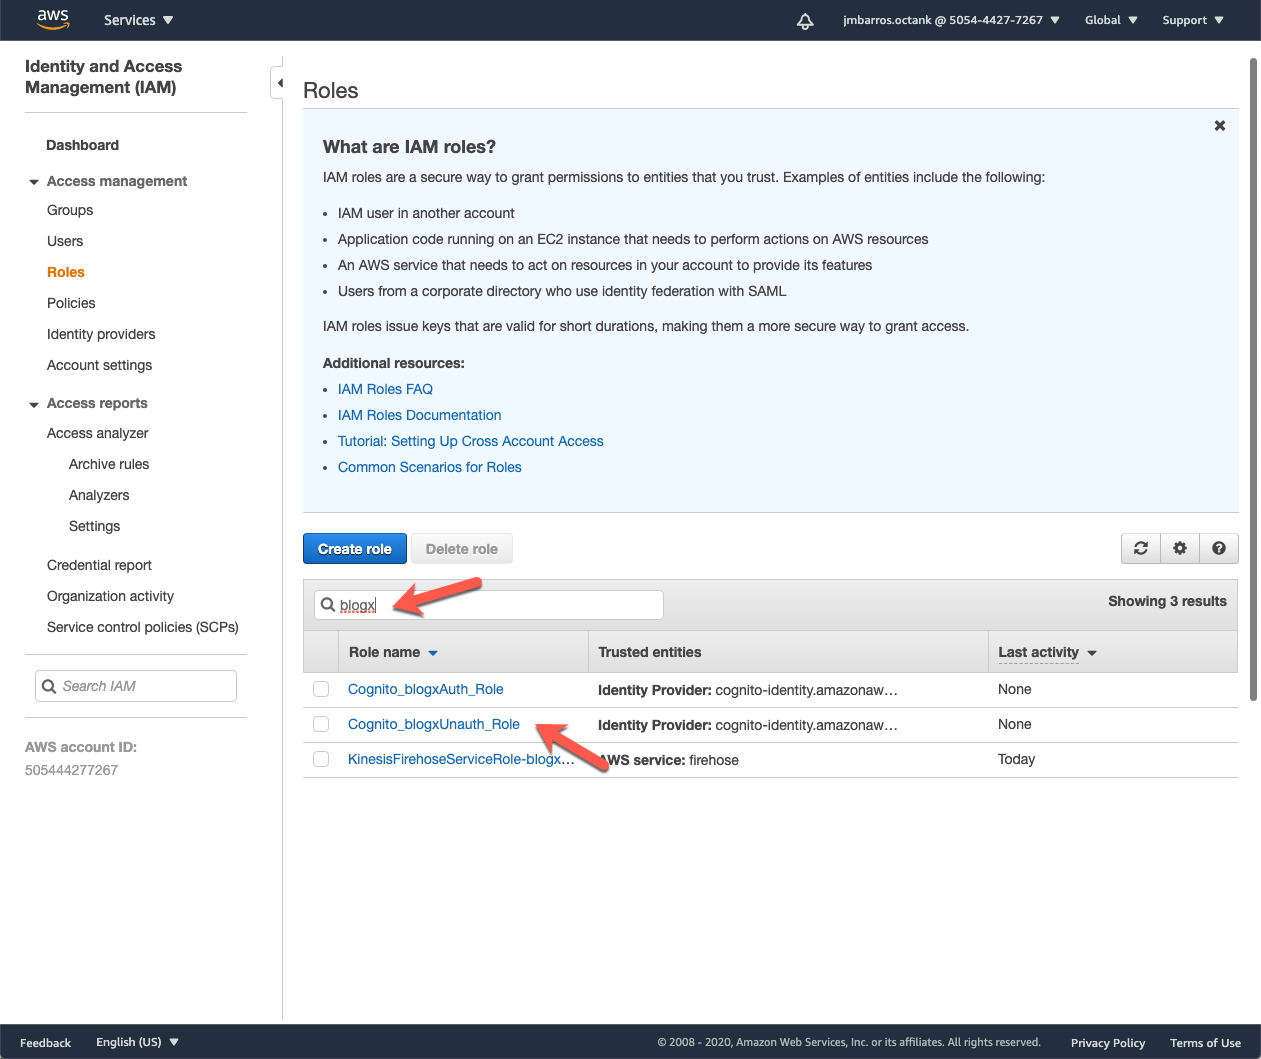The image size is (1261, 1059).
Task: Click the Create role button
Action: click(355, 548)
